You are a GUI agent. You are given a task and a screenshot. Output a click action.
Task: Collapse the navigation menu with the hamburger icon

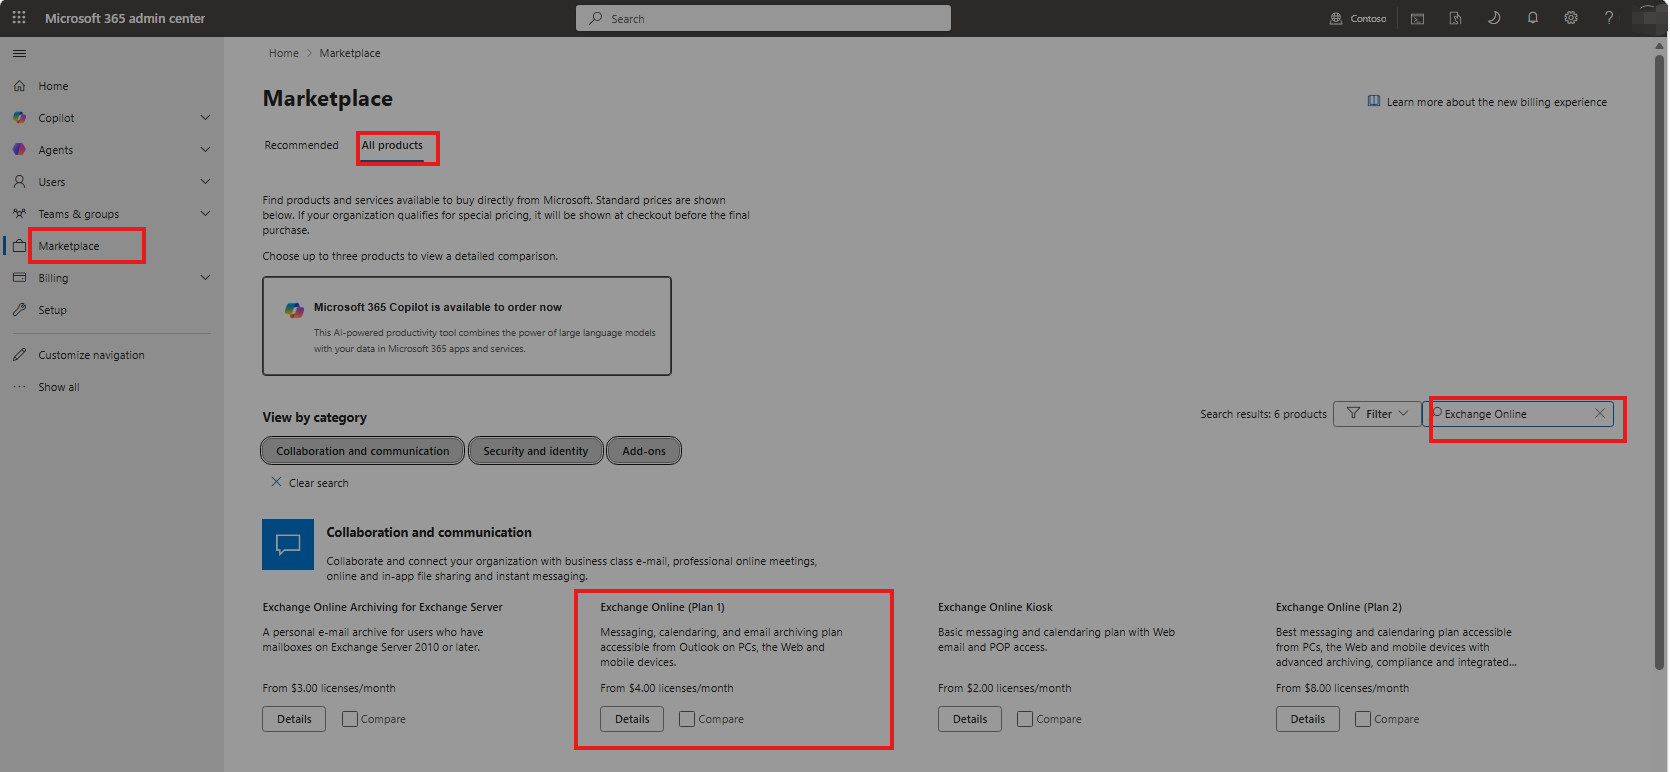pos(19,54)
